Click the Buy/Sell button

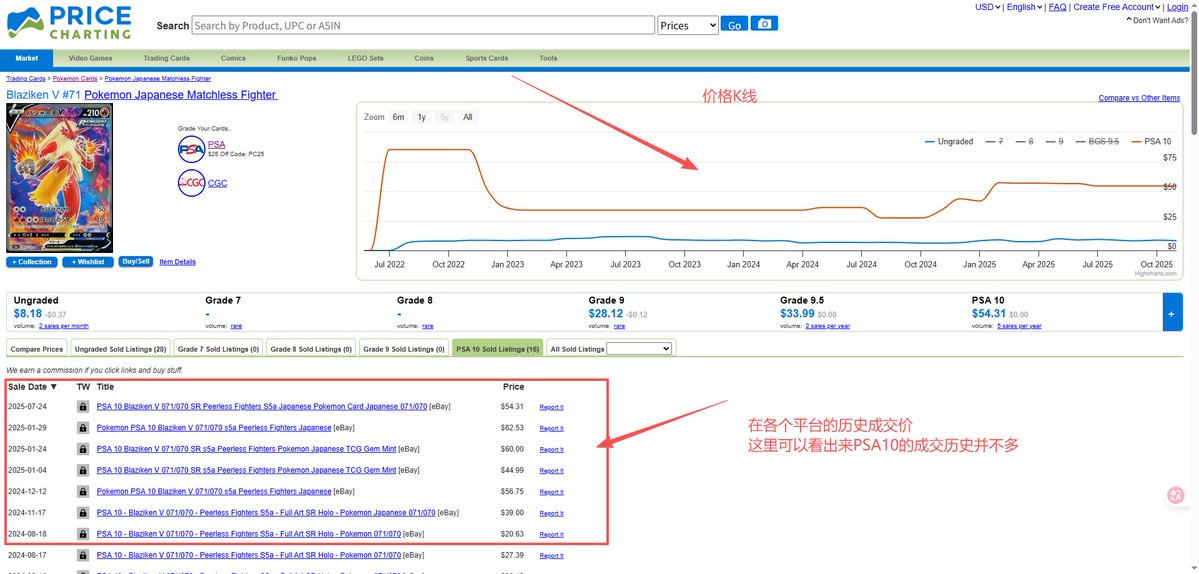click(x=135, y=261)
